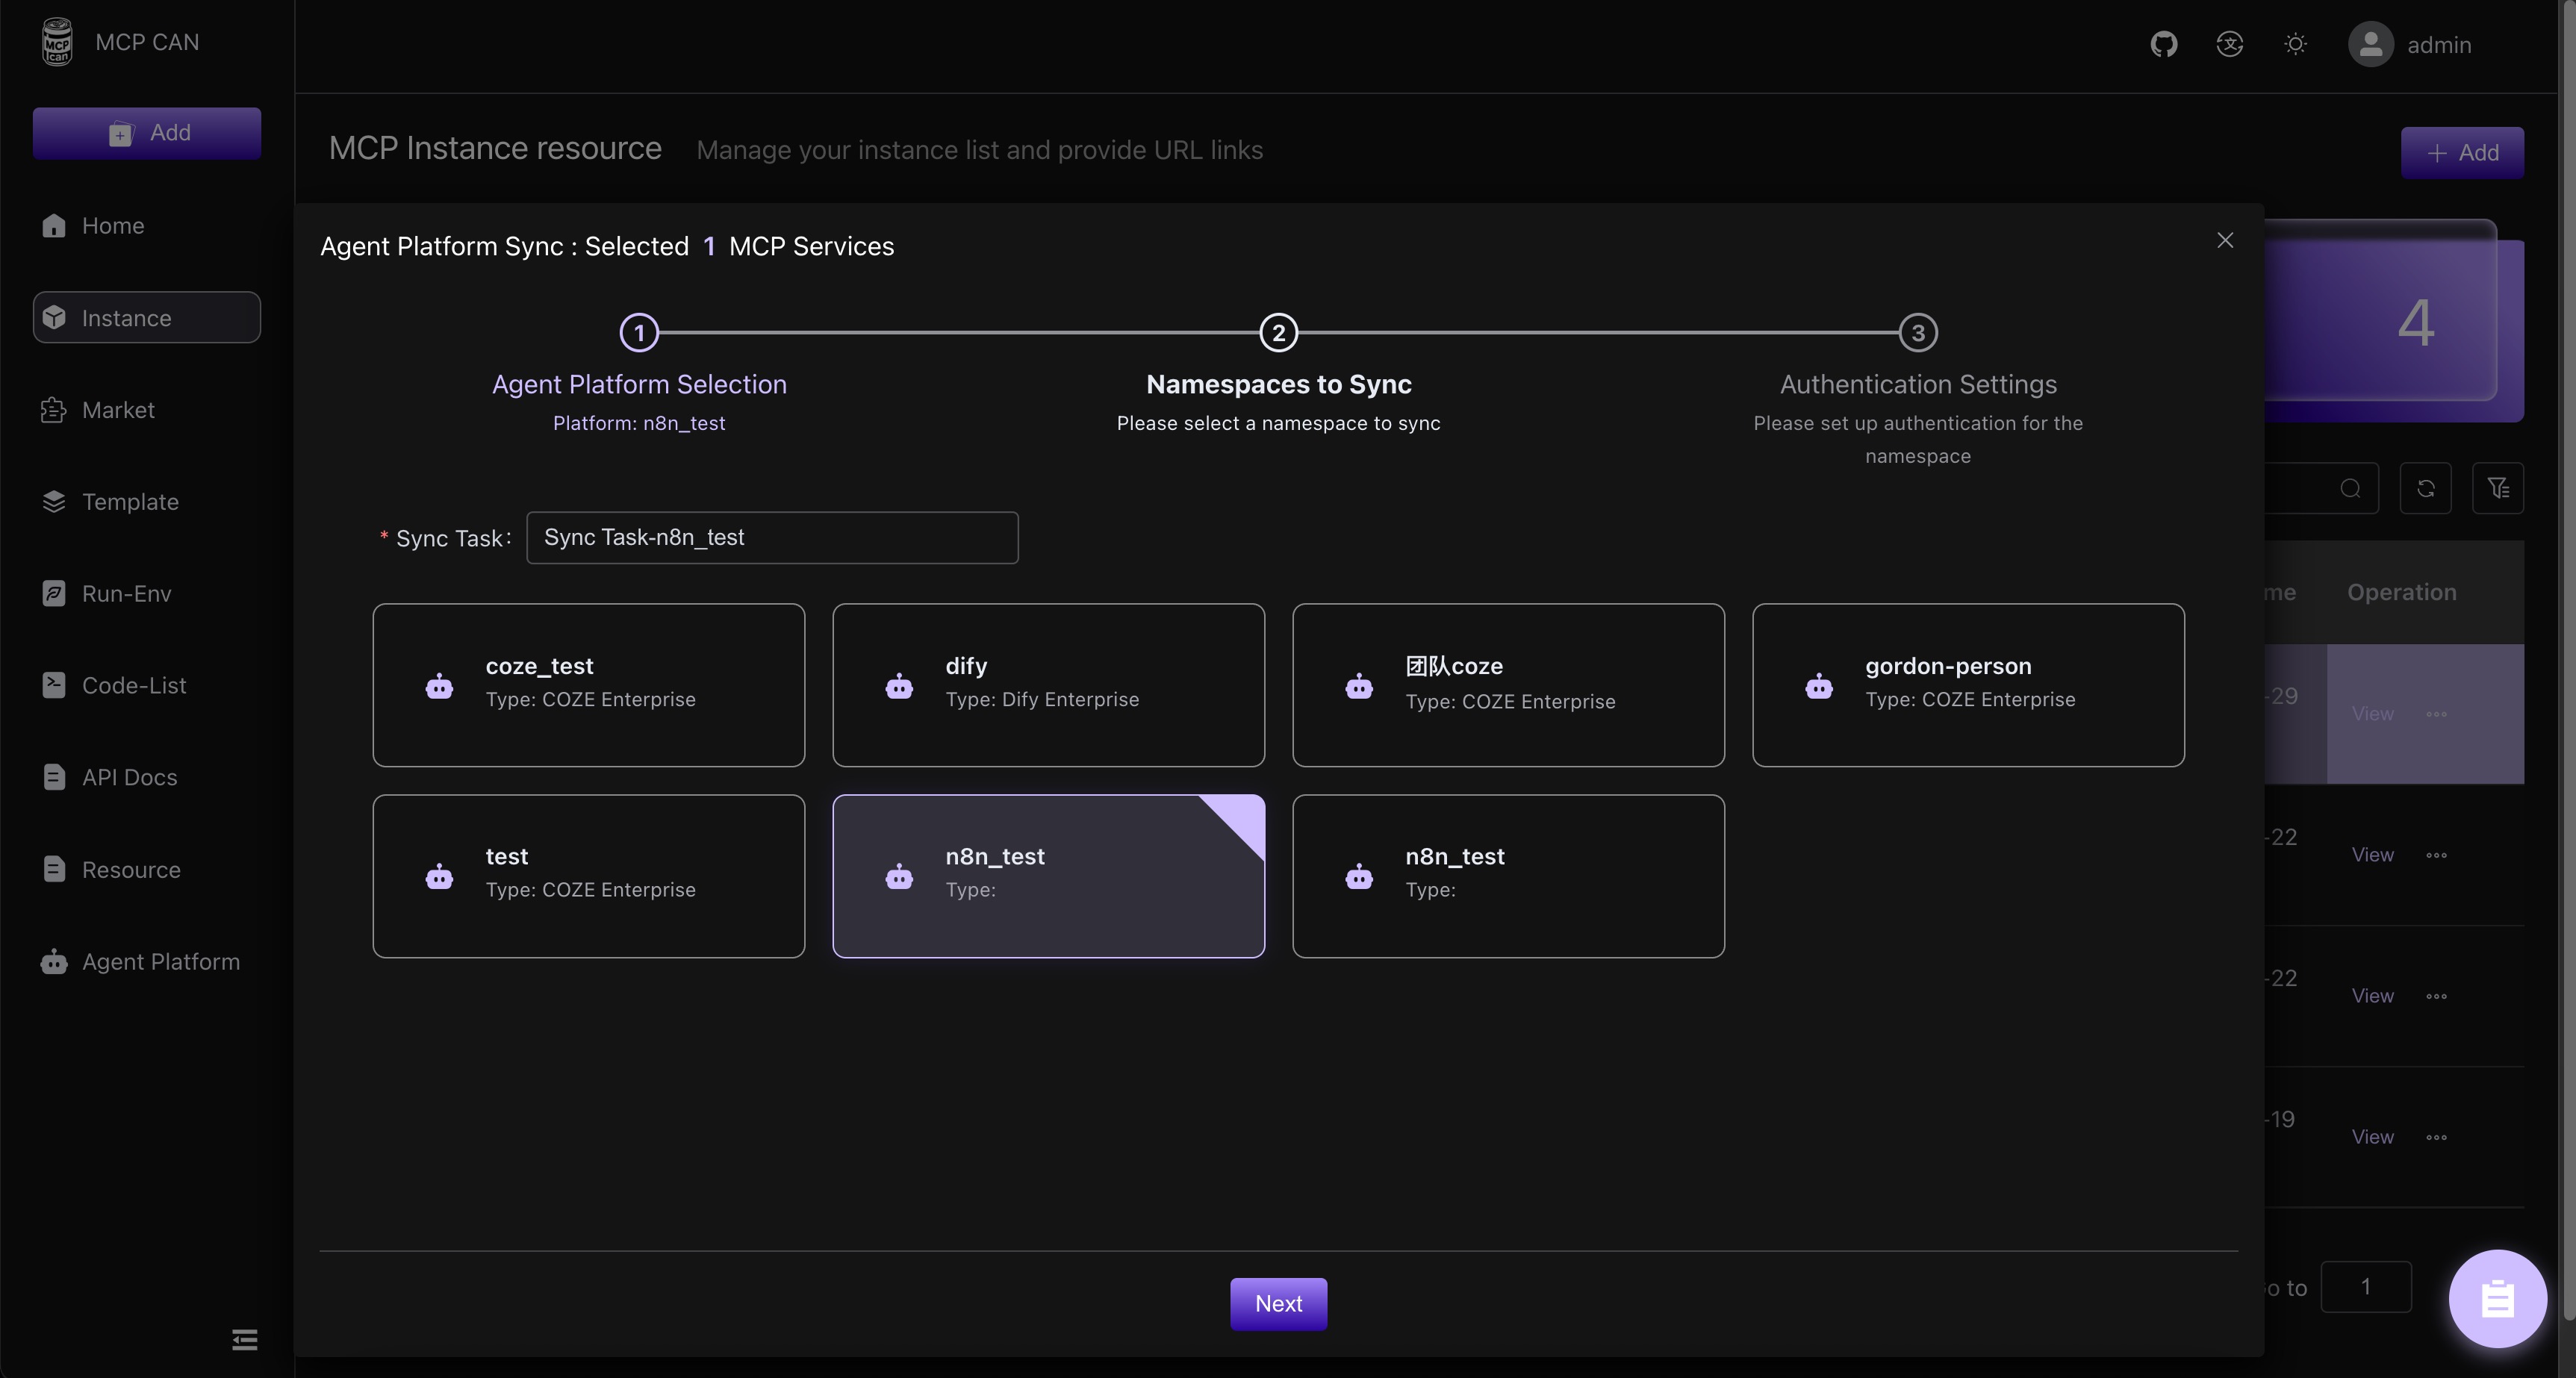Viewport: 2576px width, 1378px height.
Task: Select the dify namespace card
Action: (1048, 685)
